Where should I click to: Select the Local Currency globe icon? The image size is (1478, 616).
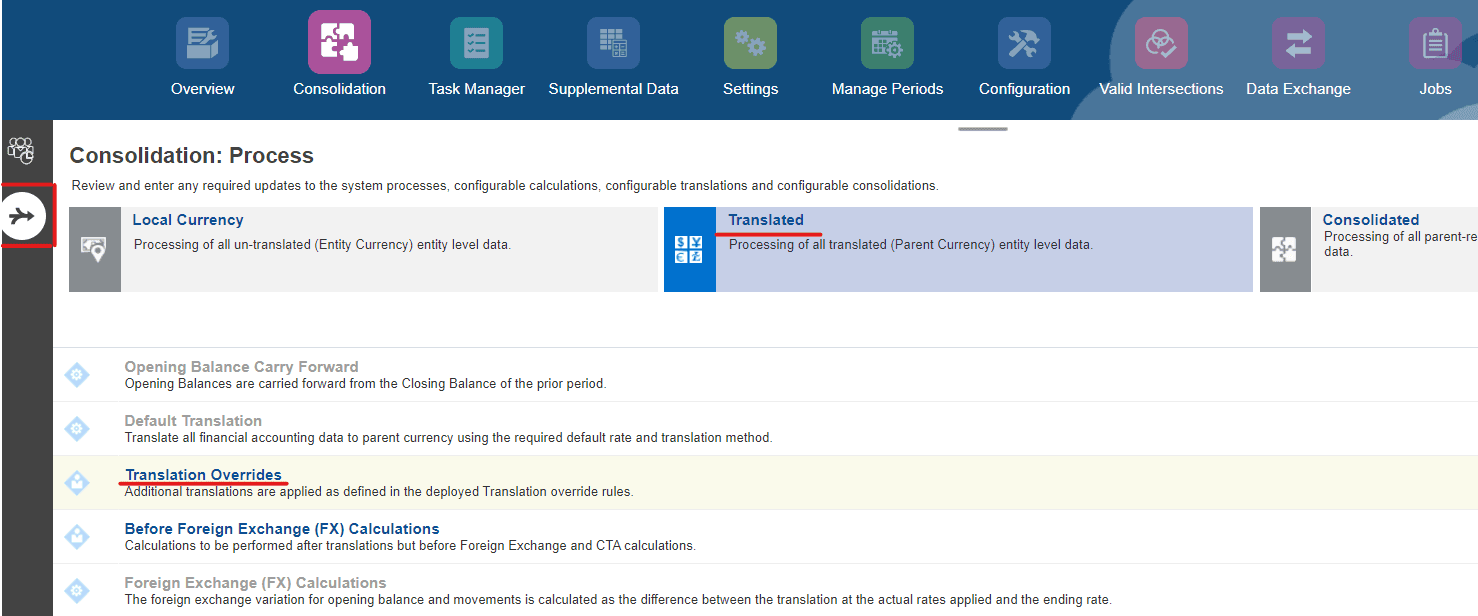pyautogui.click(x=94, y=249)
